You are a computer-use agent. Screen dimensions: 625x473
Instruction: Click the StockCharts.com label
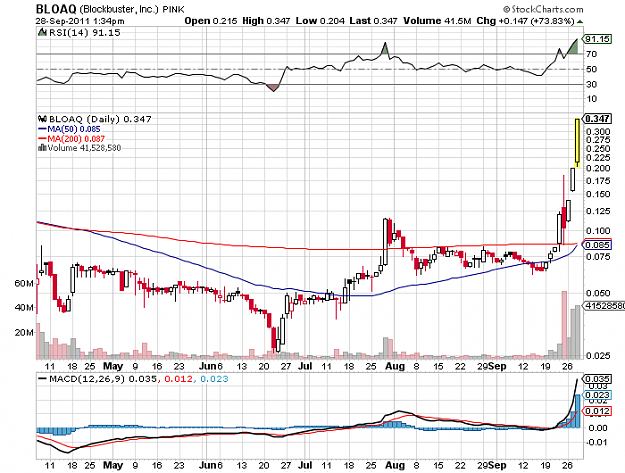[x=543, y=9]
